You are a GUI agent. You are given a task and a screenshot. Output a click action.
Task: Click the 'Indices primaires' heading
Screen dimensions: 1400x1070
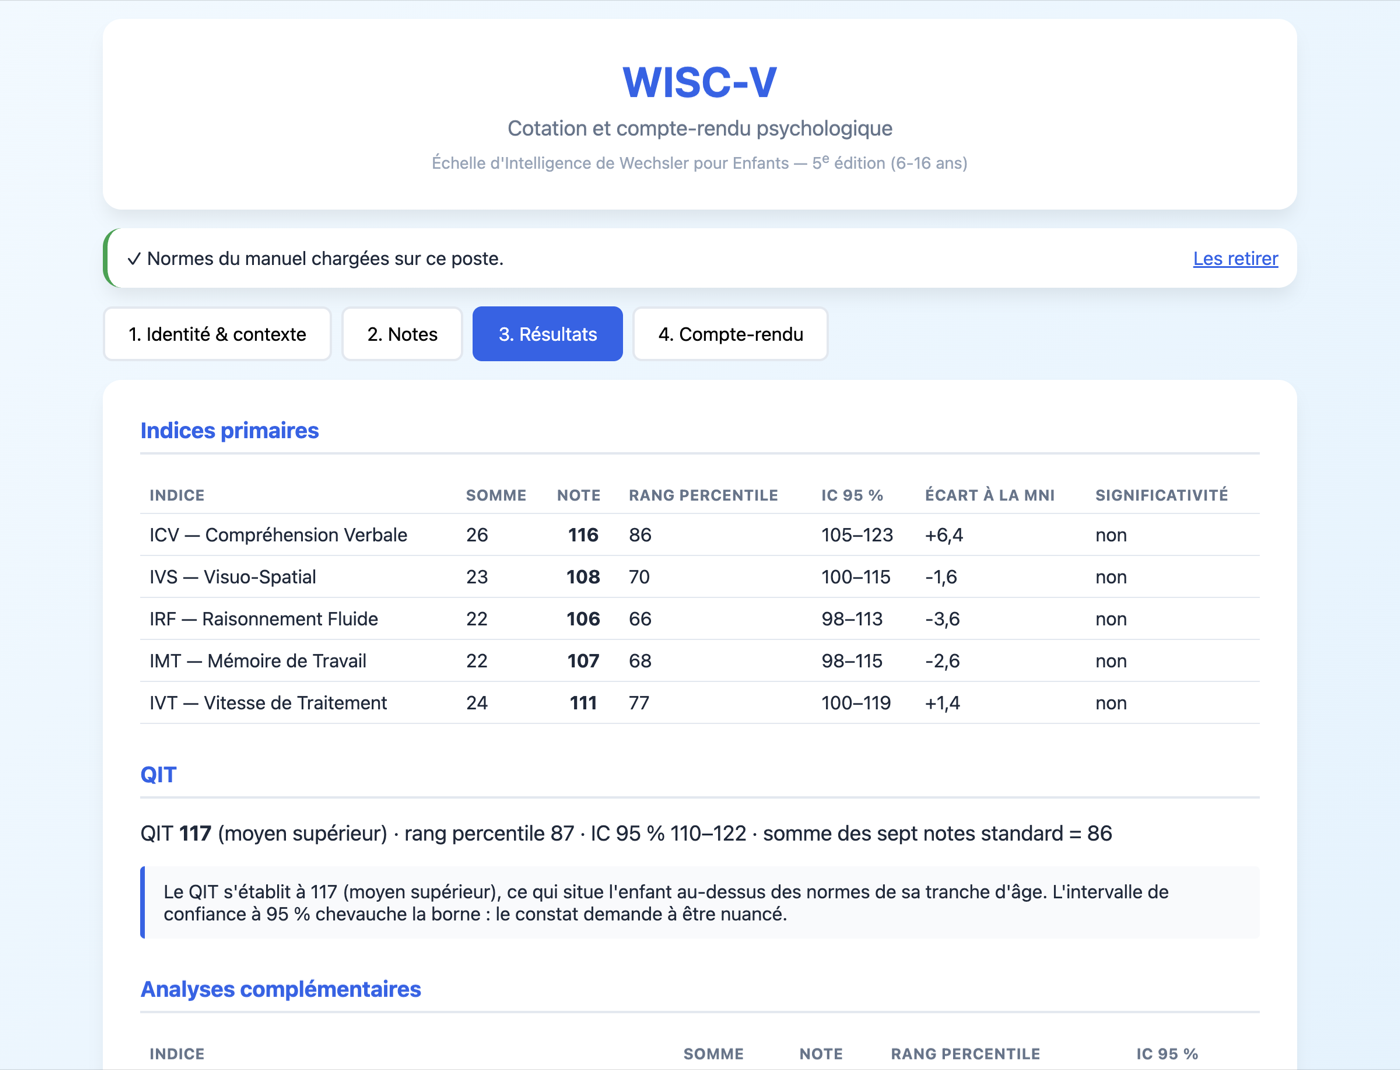pyautogui.click(x=230, y=430)
